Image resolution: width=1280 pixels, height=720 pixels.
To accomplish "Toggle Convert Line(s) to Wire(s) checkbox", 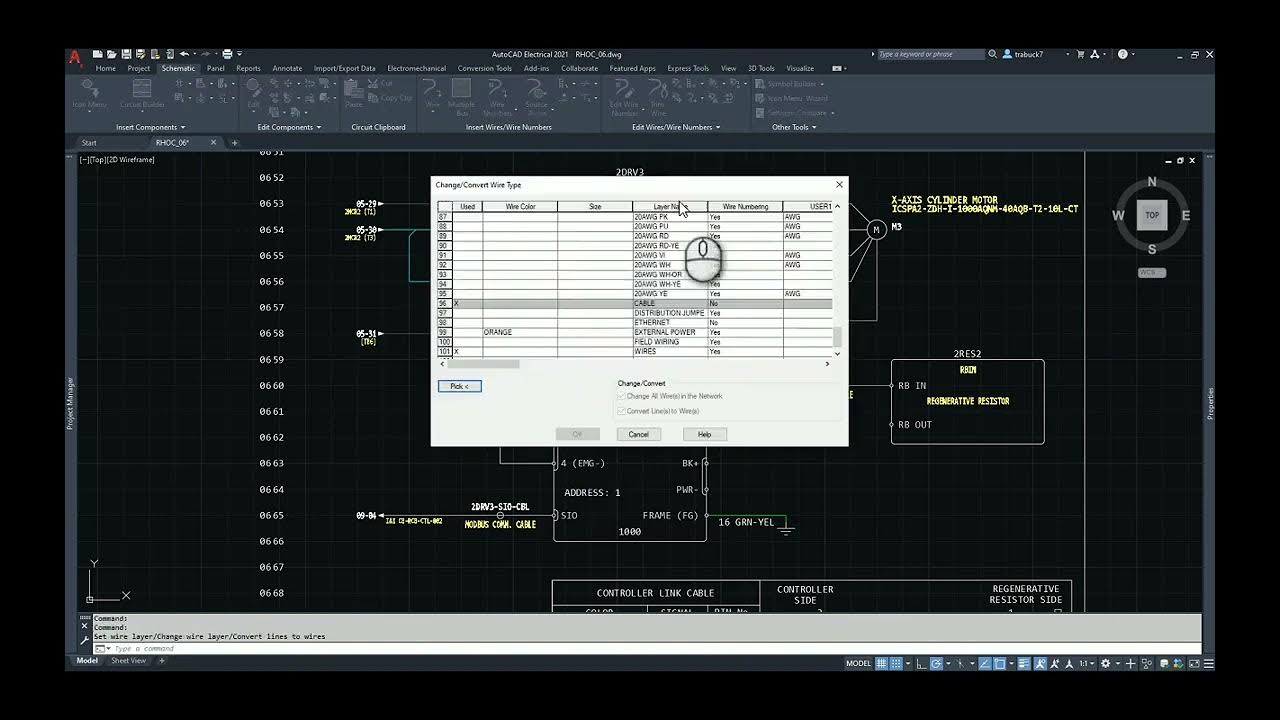I will pos(621,411).
